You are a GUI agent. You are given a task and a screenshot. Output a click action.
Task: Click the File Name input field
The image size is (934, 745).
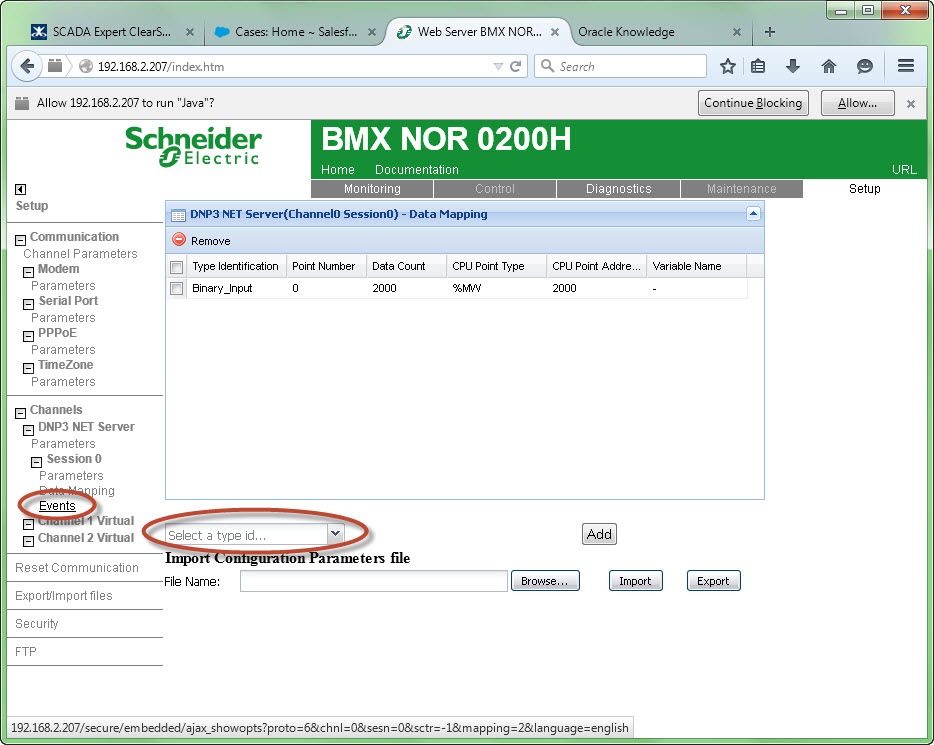(373, 581)
